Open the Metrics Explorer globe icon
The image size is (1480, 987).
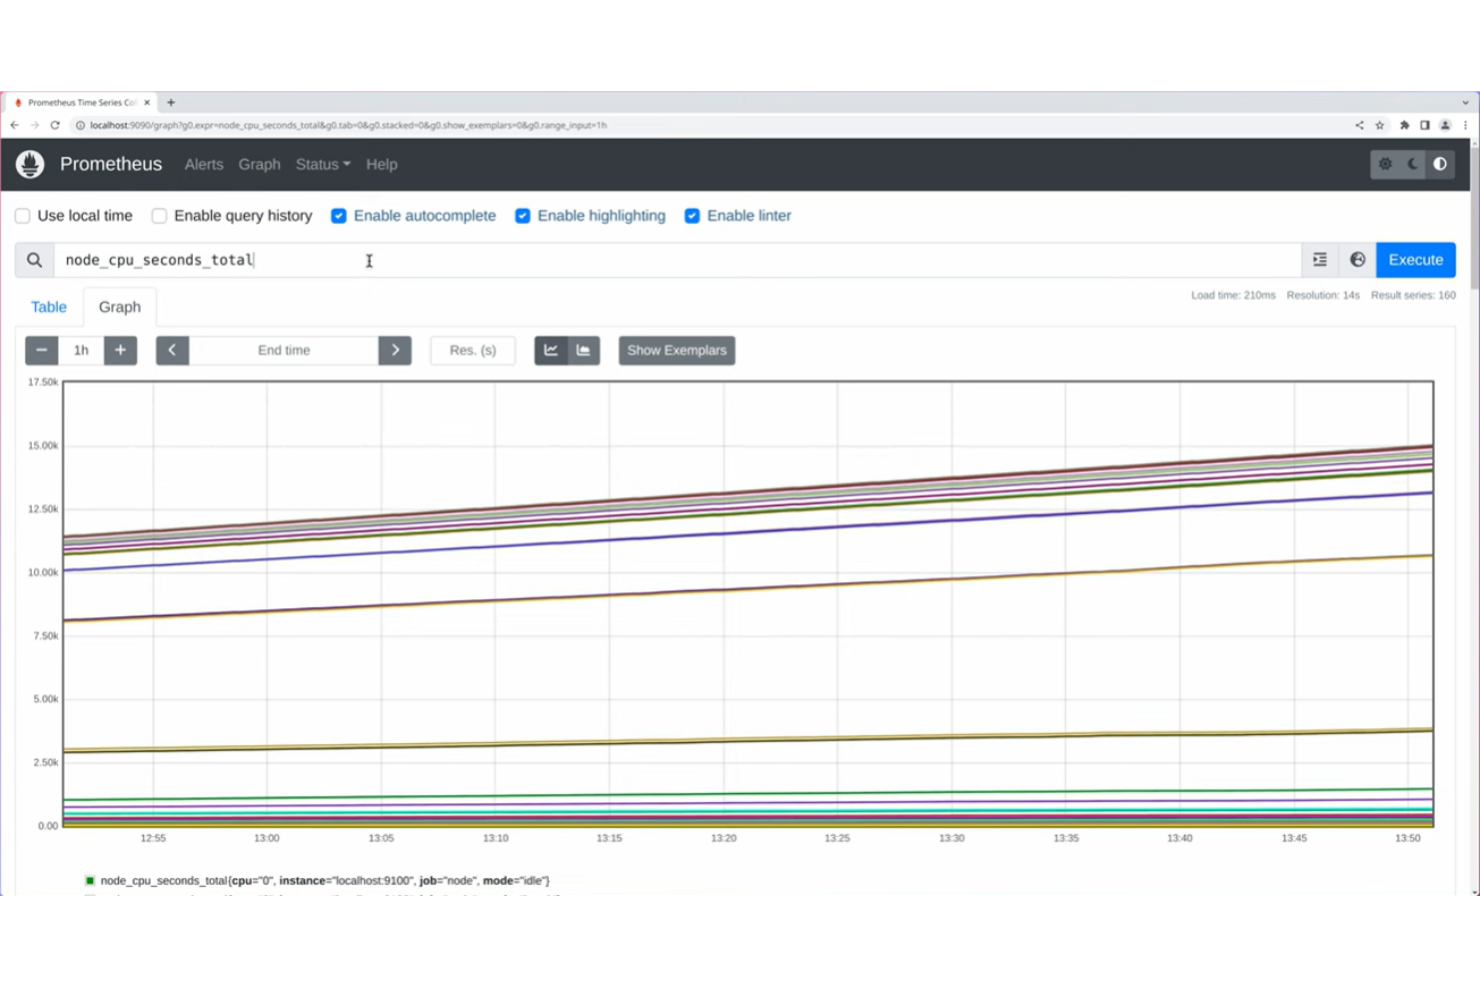(x=1356, y=259)
